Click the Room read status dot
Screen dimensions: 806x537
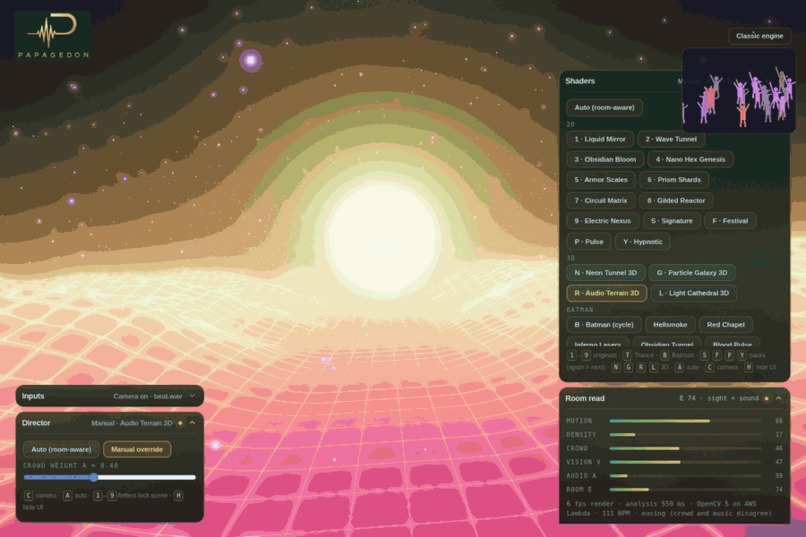click(766, 398)
